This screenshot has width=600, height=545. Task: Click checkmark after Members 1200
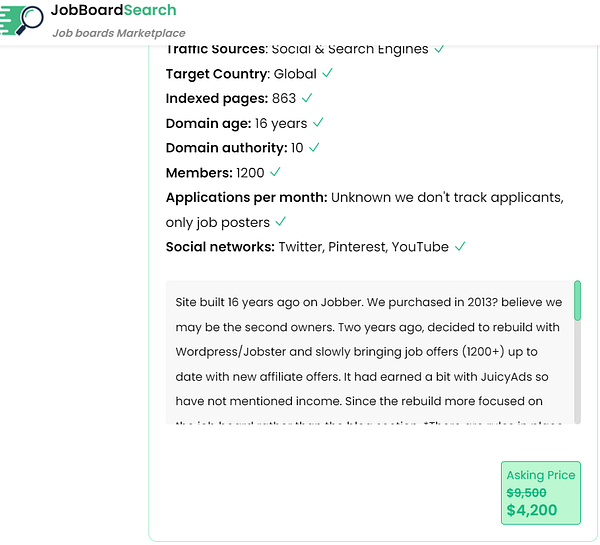275,172
